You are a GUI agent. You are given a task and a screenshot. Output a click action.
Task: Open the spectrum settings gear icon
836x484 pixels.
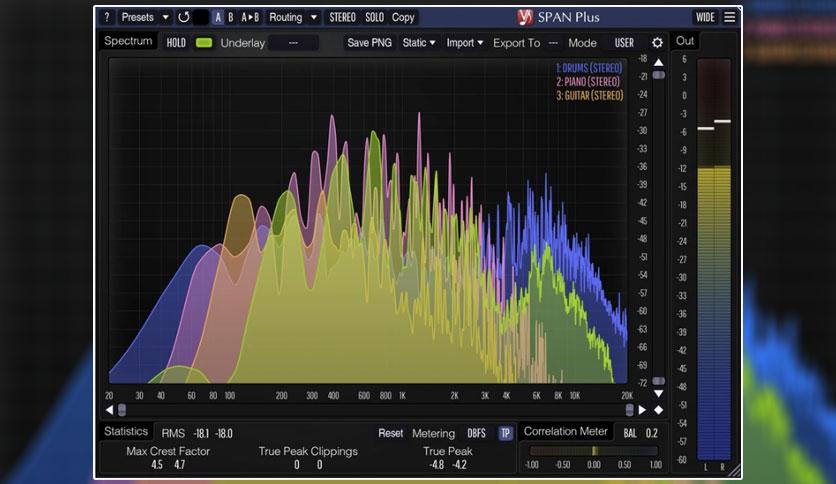point(657,43)
